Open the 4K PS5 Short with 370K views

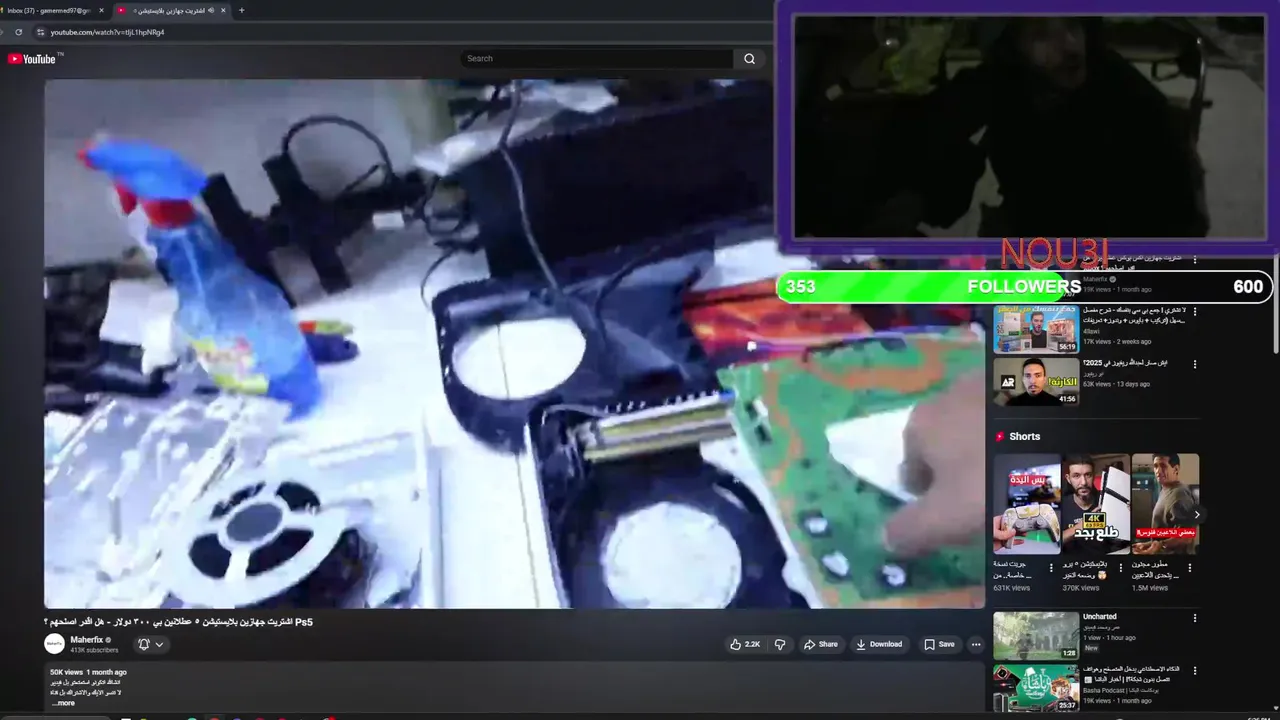[x=1096, y=504]
